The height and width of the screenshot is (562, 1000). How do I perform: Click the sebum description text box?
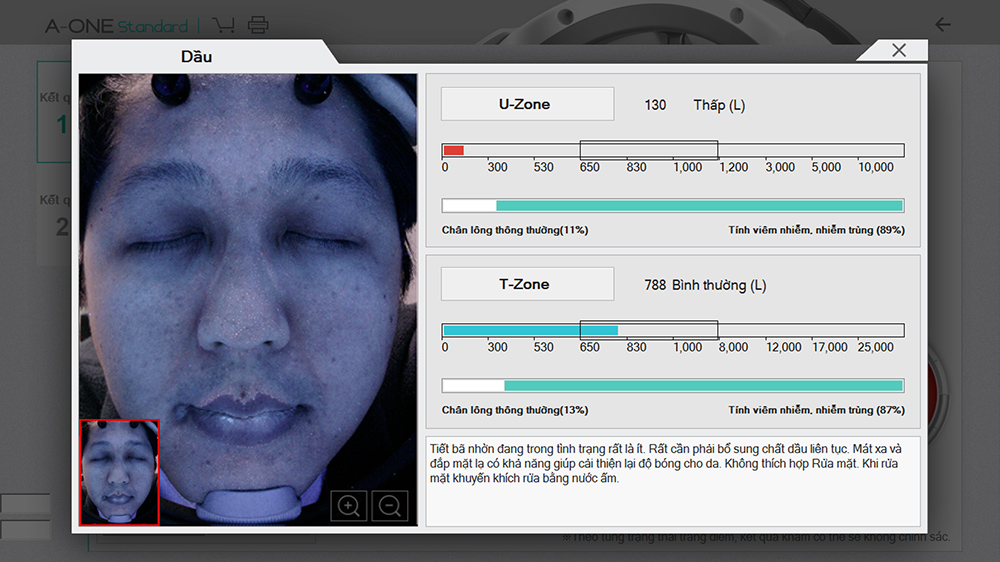[x=673, y=480]
